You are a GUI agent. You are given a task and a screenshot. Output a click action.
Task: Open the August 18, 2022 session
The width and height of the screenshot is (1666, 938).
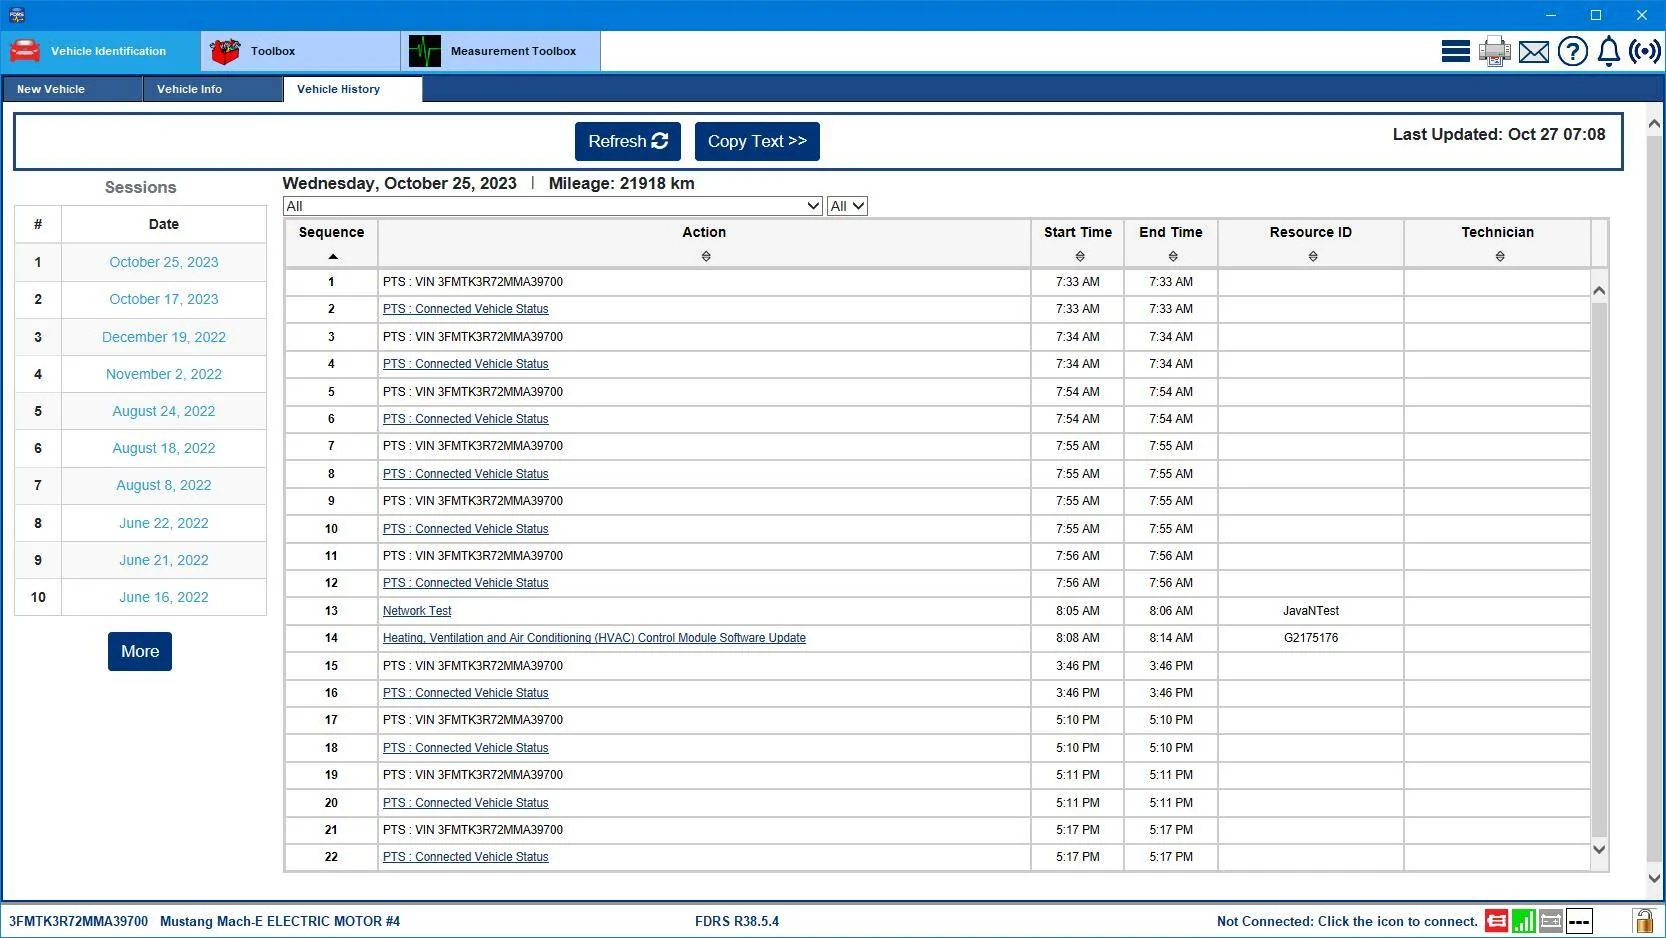tap(164, 448)
